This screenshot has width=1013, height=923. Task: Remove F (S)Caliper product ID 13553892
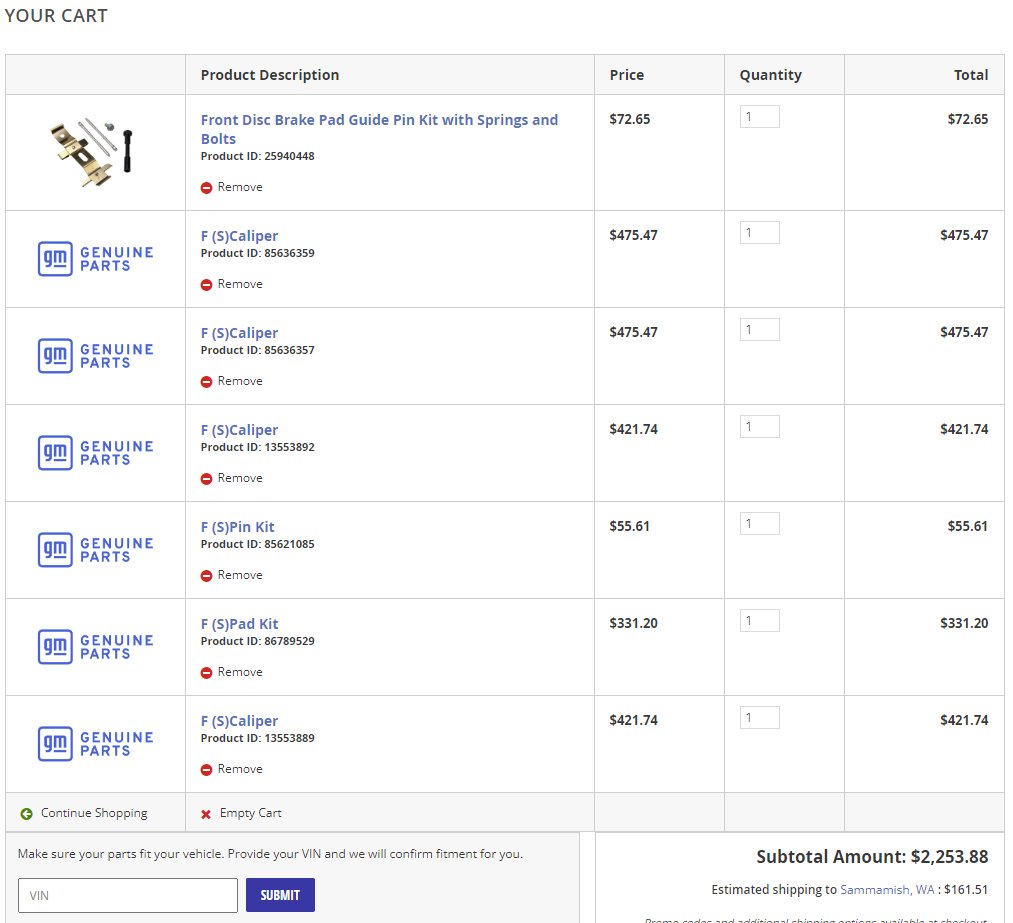pos(231,478)
